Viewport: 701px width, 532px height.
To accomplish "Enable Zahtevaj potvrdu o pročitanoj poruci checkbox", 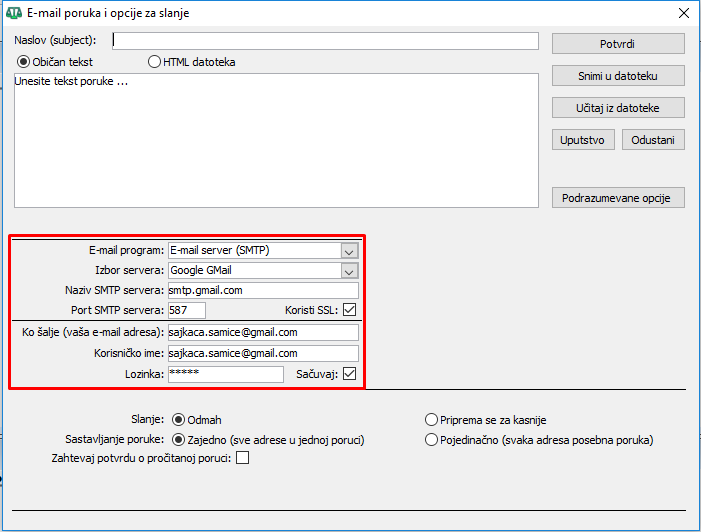I will [242, 457].
